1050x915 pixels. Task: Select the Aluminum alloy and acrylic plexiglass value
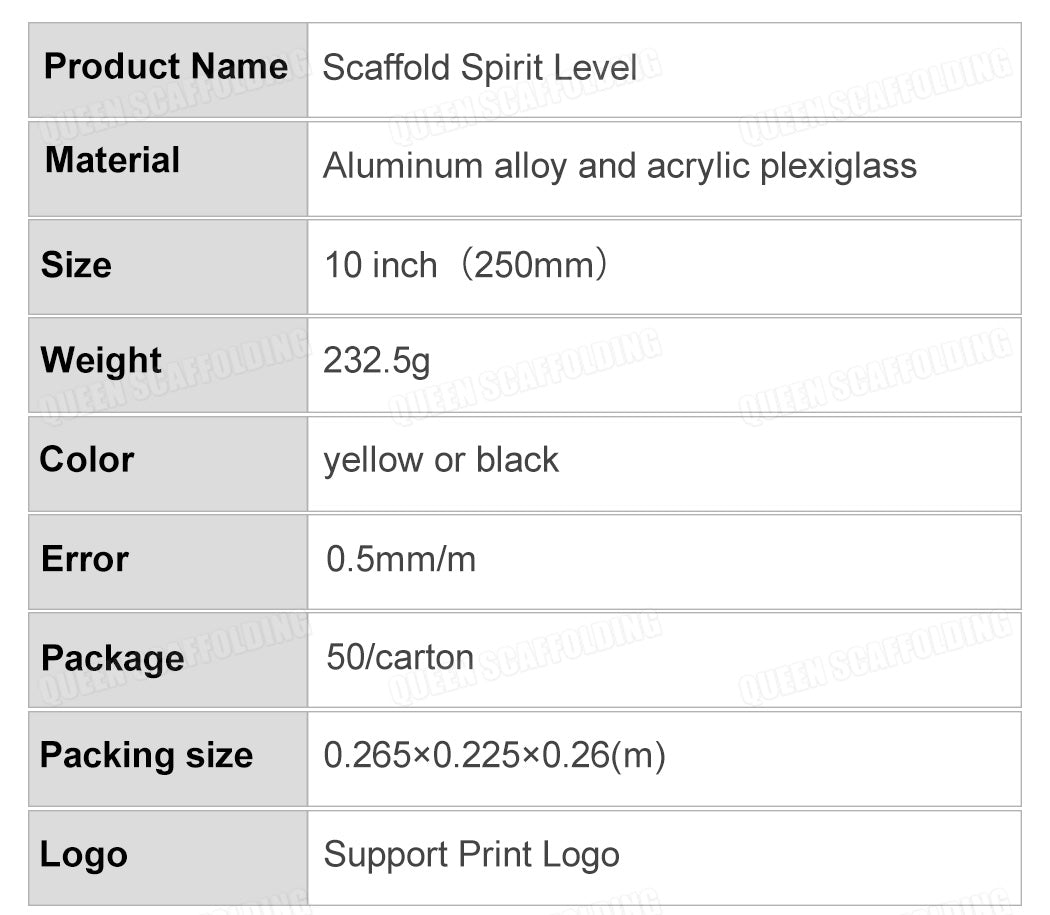pos(619,166)
